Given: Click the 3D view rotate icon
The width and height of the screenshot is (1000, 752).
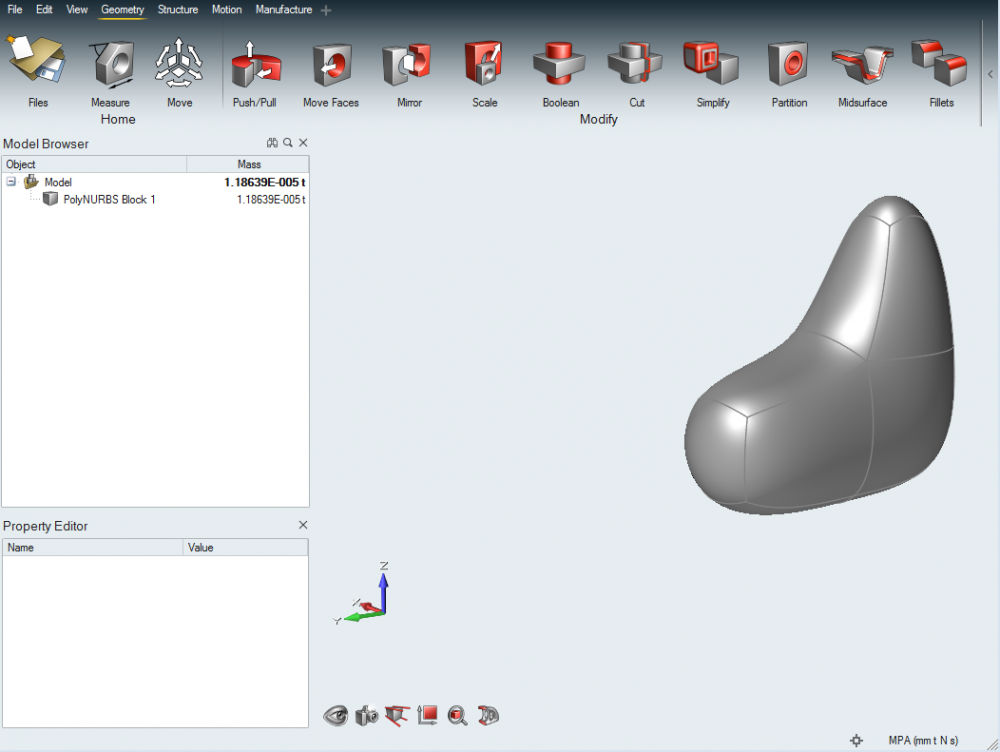Looking at the screenshot, I should [x=488, y=716].
